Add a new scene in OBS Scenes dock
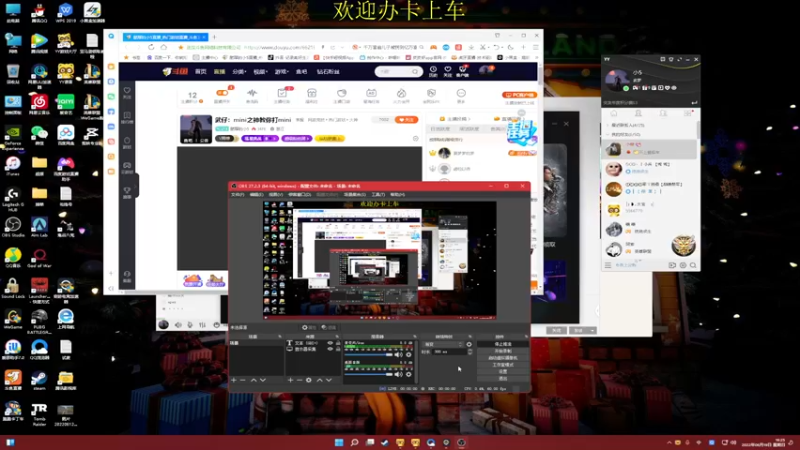The image size is (800, 450). 234,380
